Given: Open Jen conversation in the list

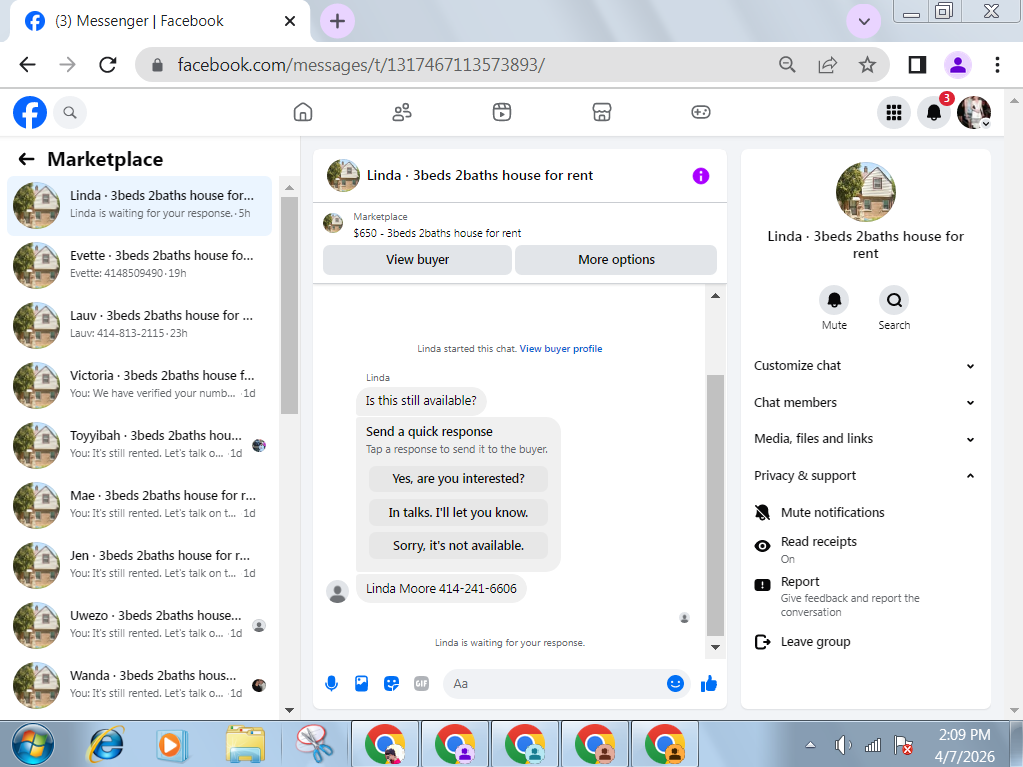Looking at the screenshot, I should click(x=140, y=565).
